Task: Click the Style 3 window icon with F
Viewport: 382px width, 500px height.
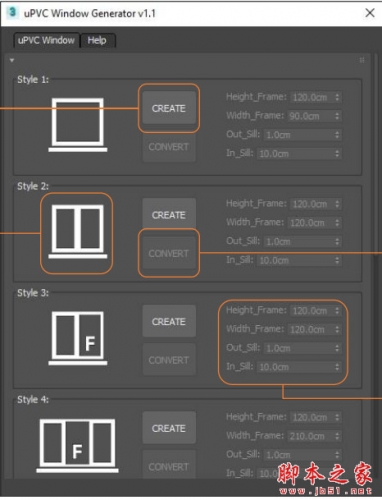Action: click(78, 338)
